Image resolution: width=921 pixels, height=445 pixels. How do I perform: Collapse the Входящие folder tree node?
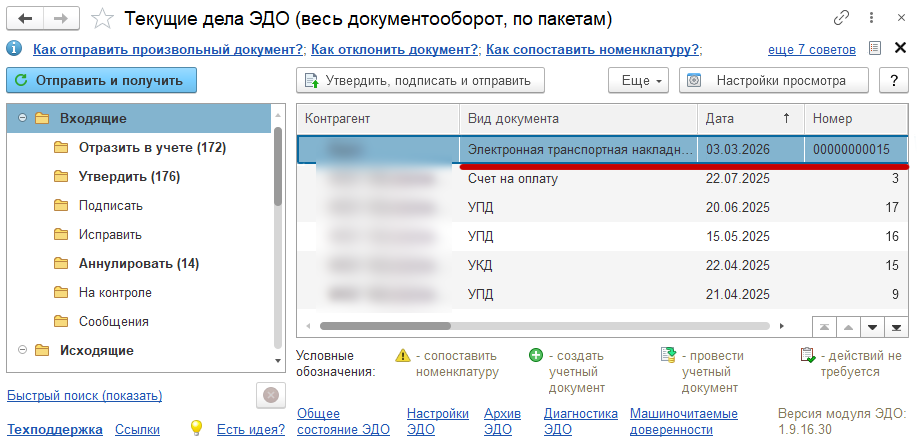(x=22, y=118)
